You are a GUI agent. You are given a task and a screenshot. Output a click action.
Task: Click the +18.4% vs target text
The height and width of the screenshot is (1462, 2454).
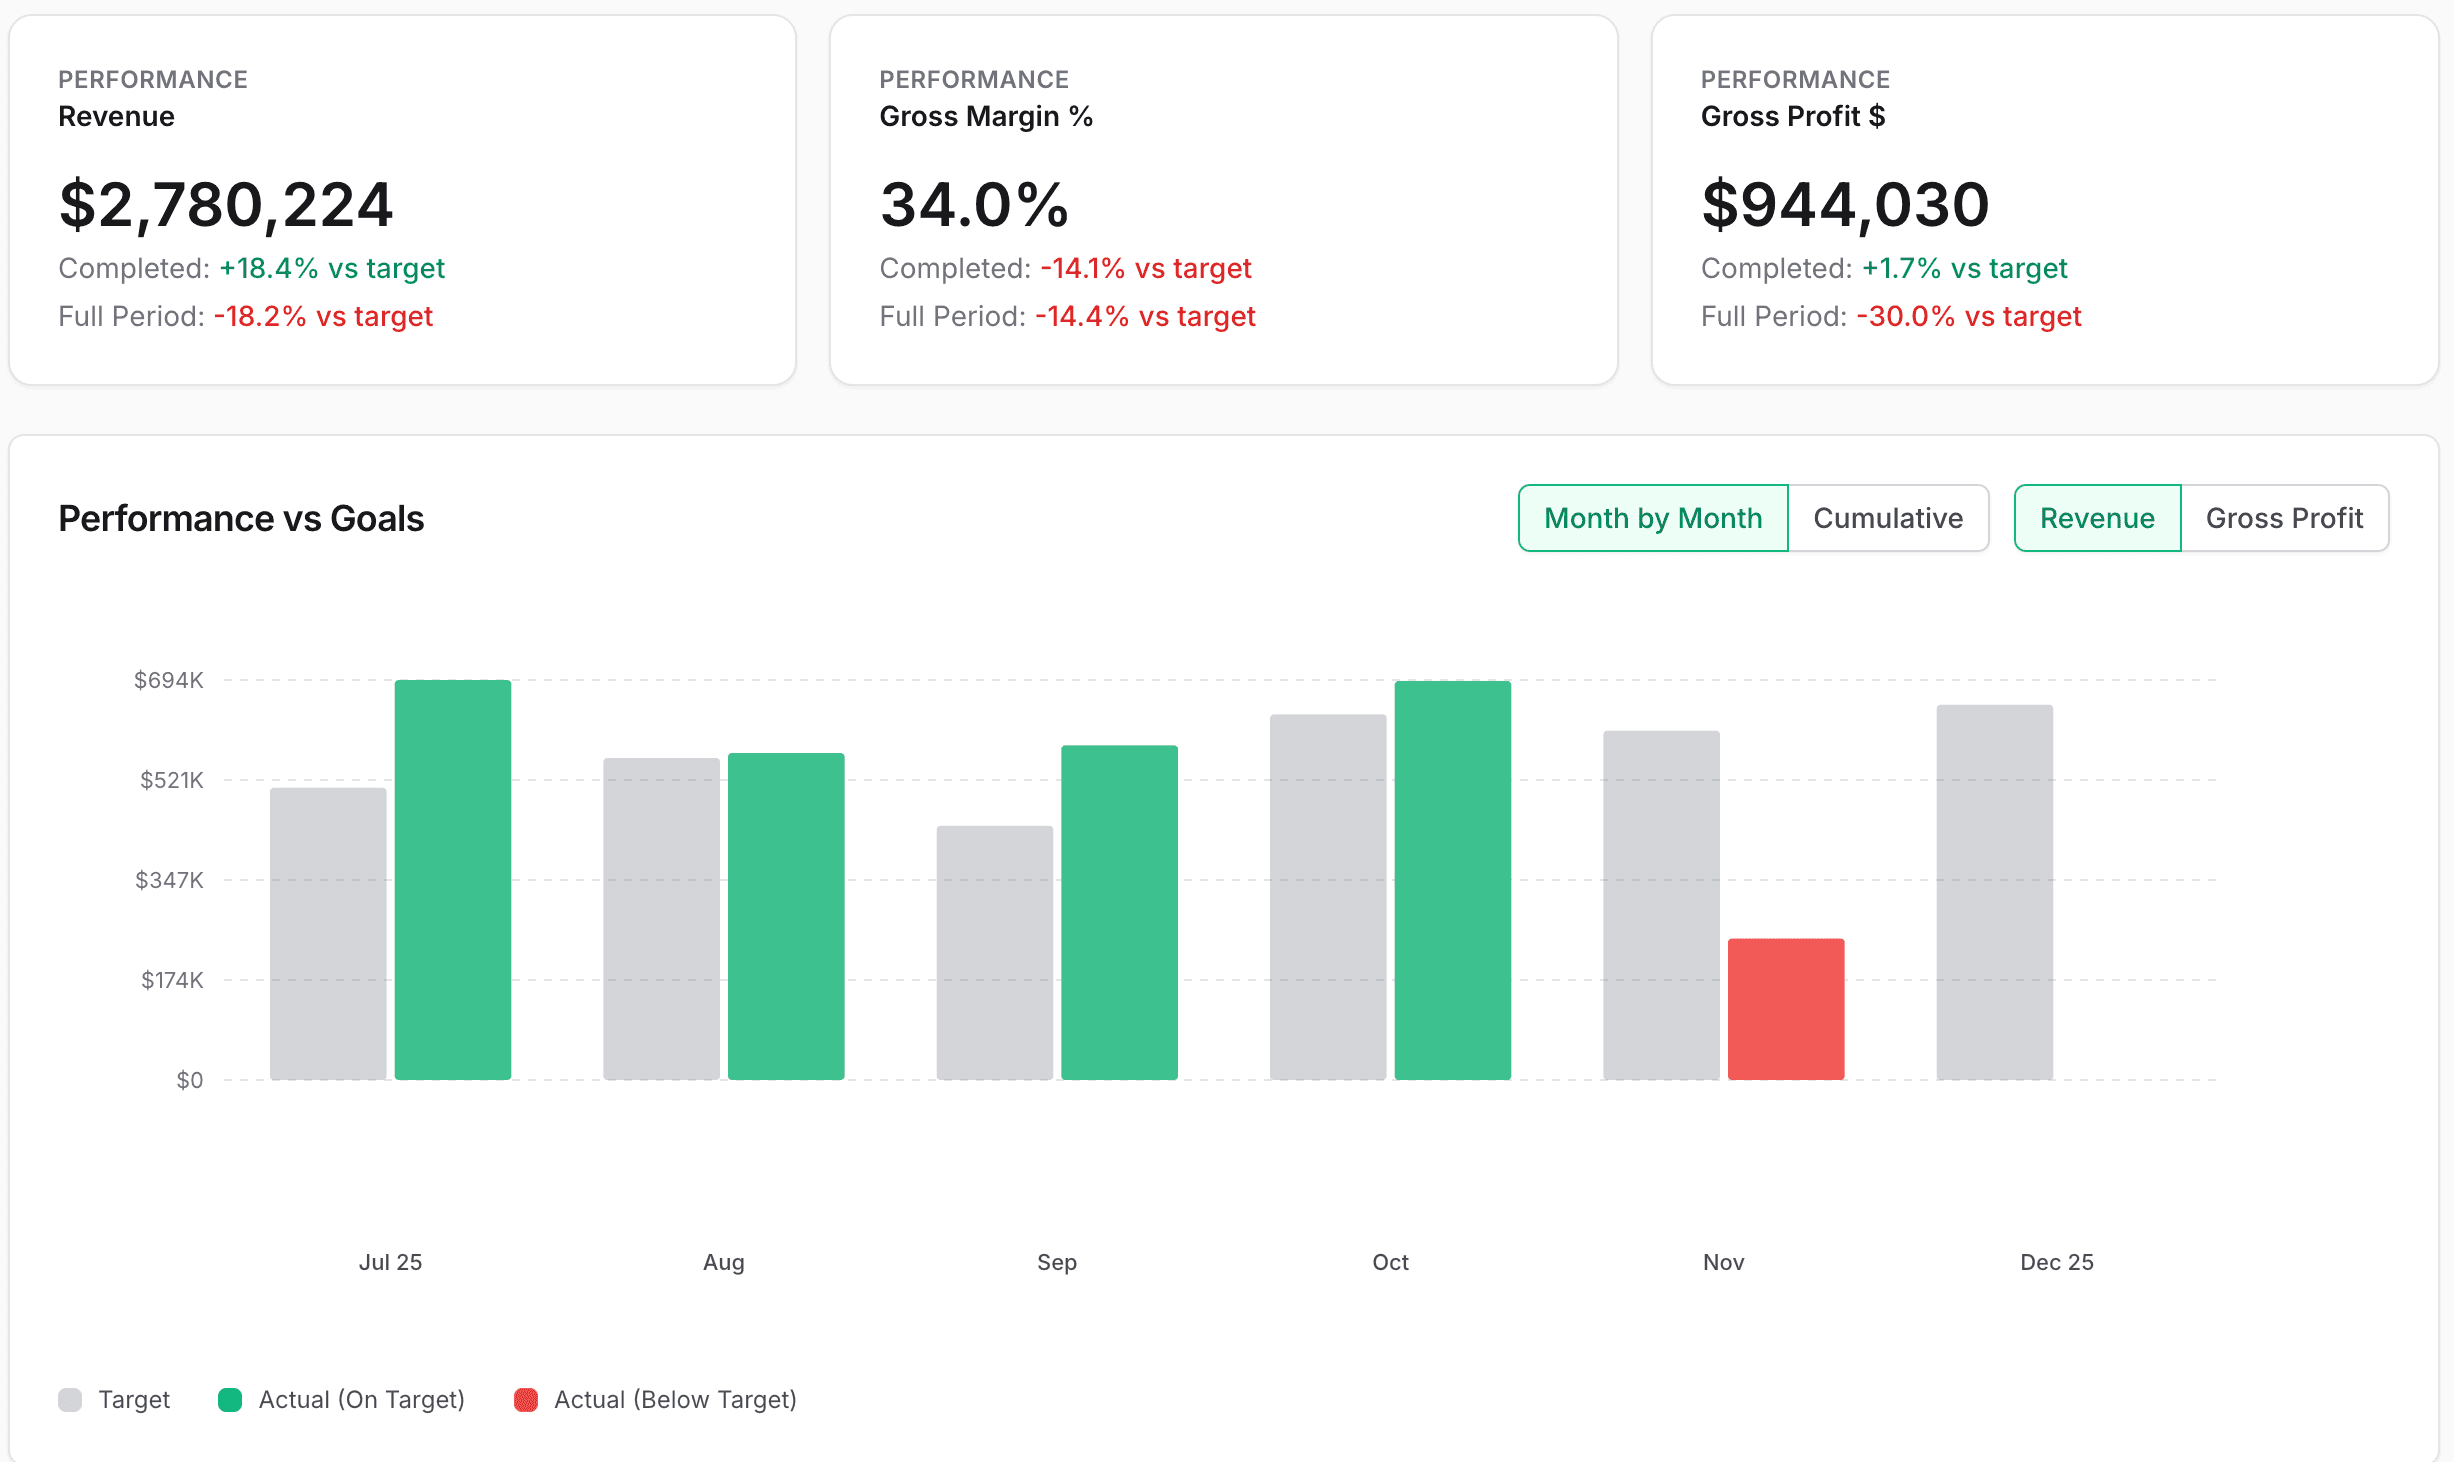pos(331,268)
